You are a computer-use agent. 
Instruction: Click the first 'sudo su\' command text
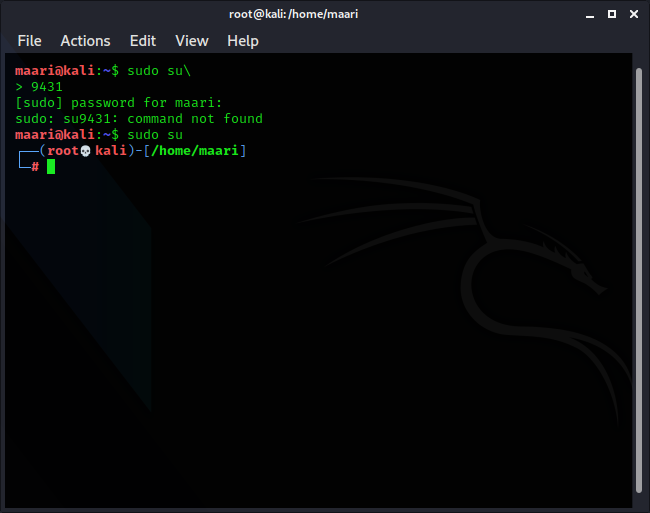(x=158, y=71)
